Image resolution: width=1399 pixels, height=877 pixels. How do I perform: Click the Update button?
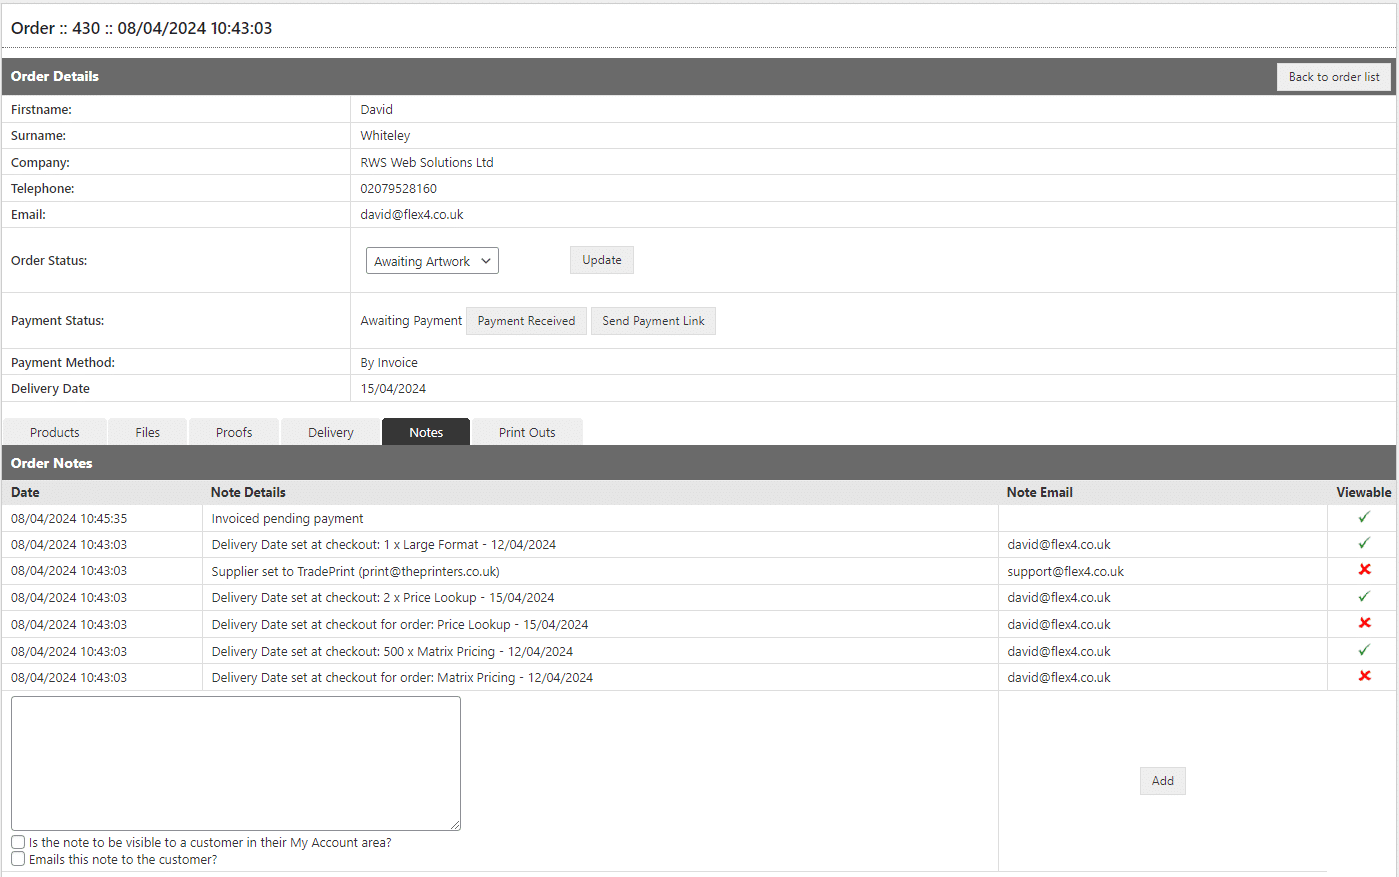point(602,260)
